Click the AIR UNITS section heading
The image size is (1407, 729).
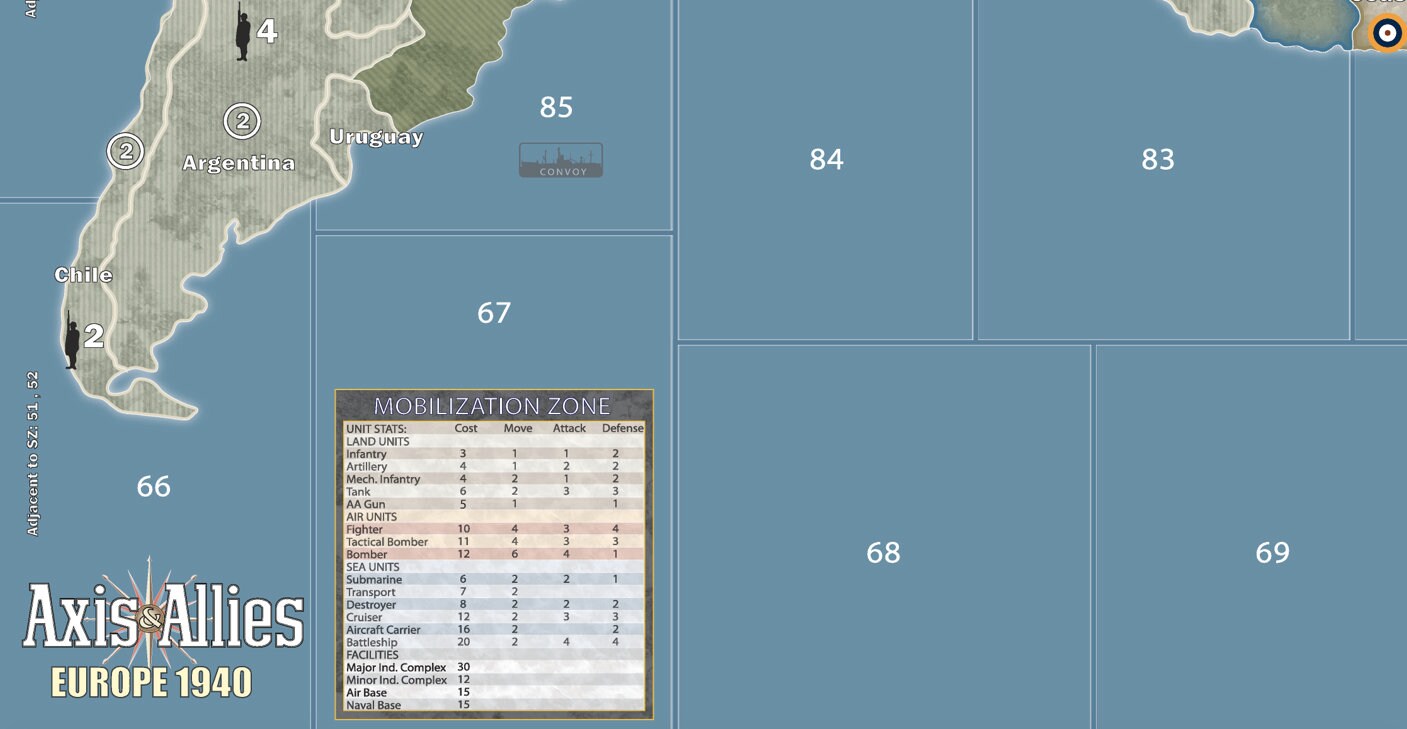pos(372,517)
